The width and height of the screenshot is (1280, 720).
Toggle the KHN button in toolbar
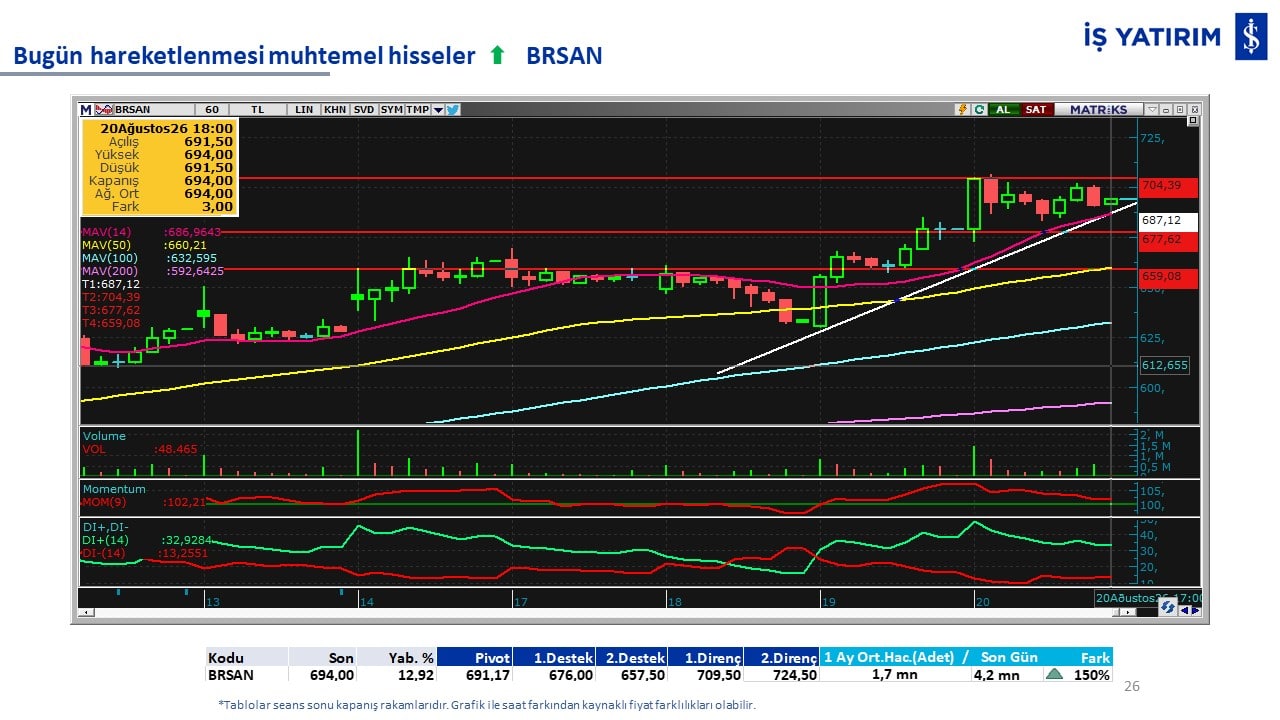click(335, 110)
